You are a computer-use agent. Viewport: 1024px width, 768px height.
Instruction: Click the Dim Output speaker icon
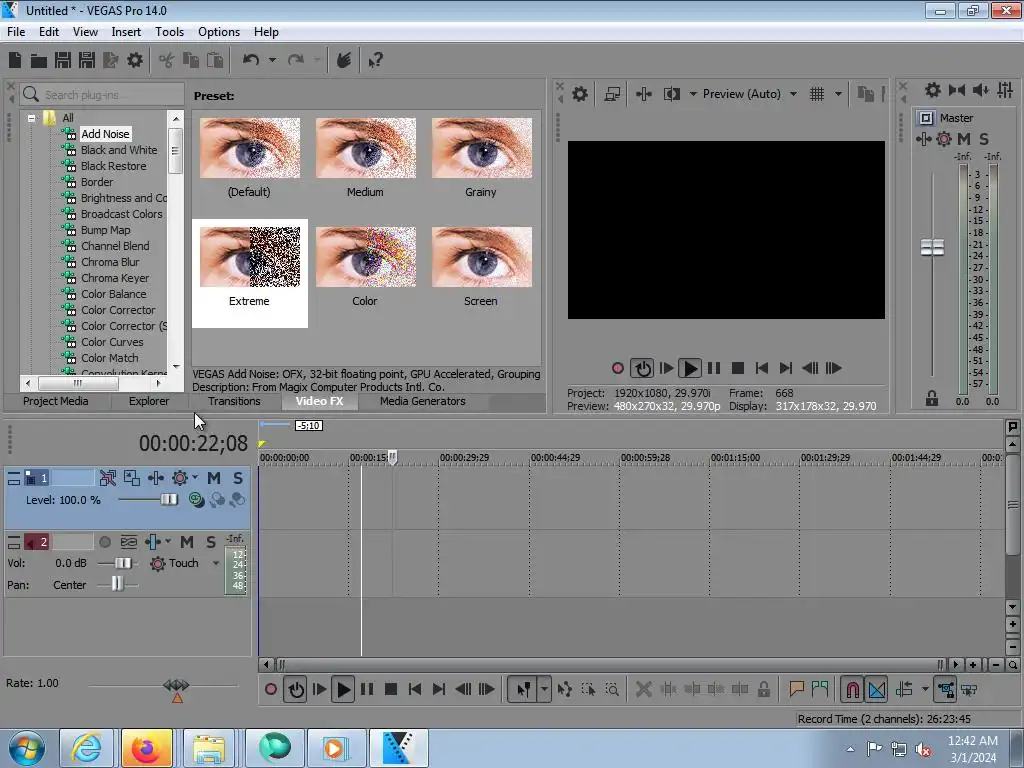point(980,89)
